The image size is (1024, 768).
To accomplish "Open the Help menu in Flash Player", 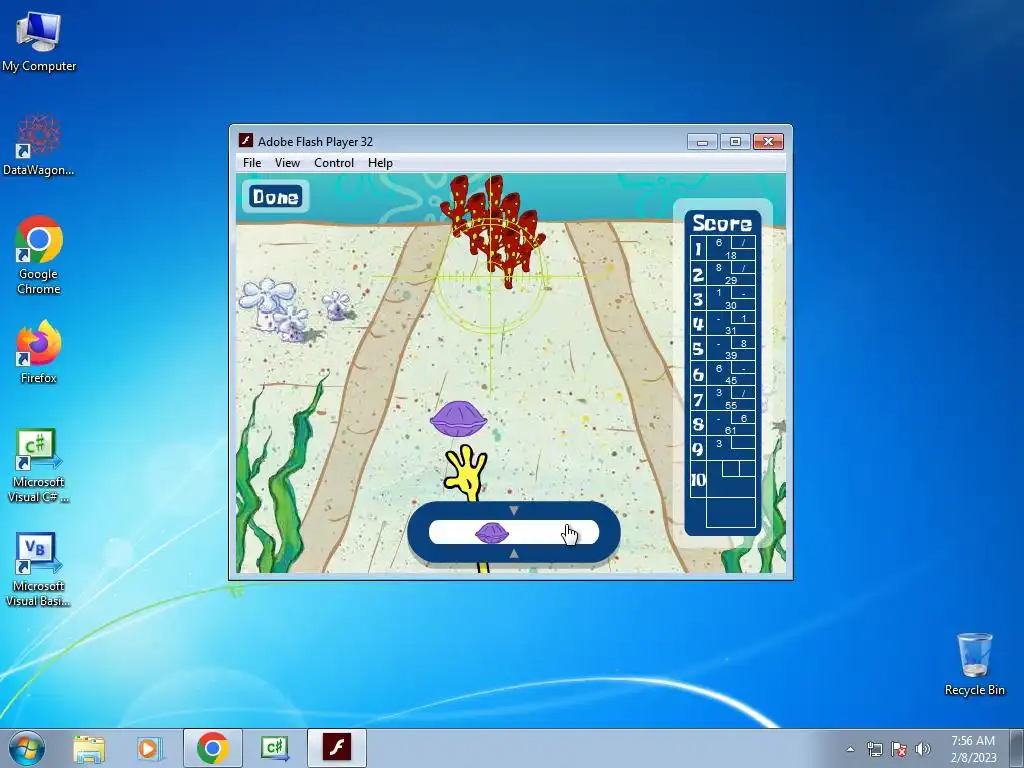I will 380,163.
